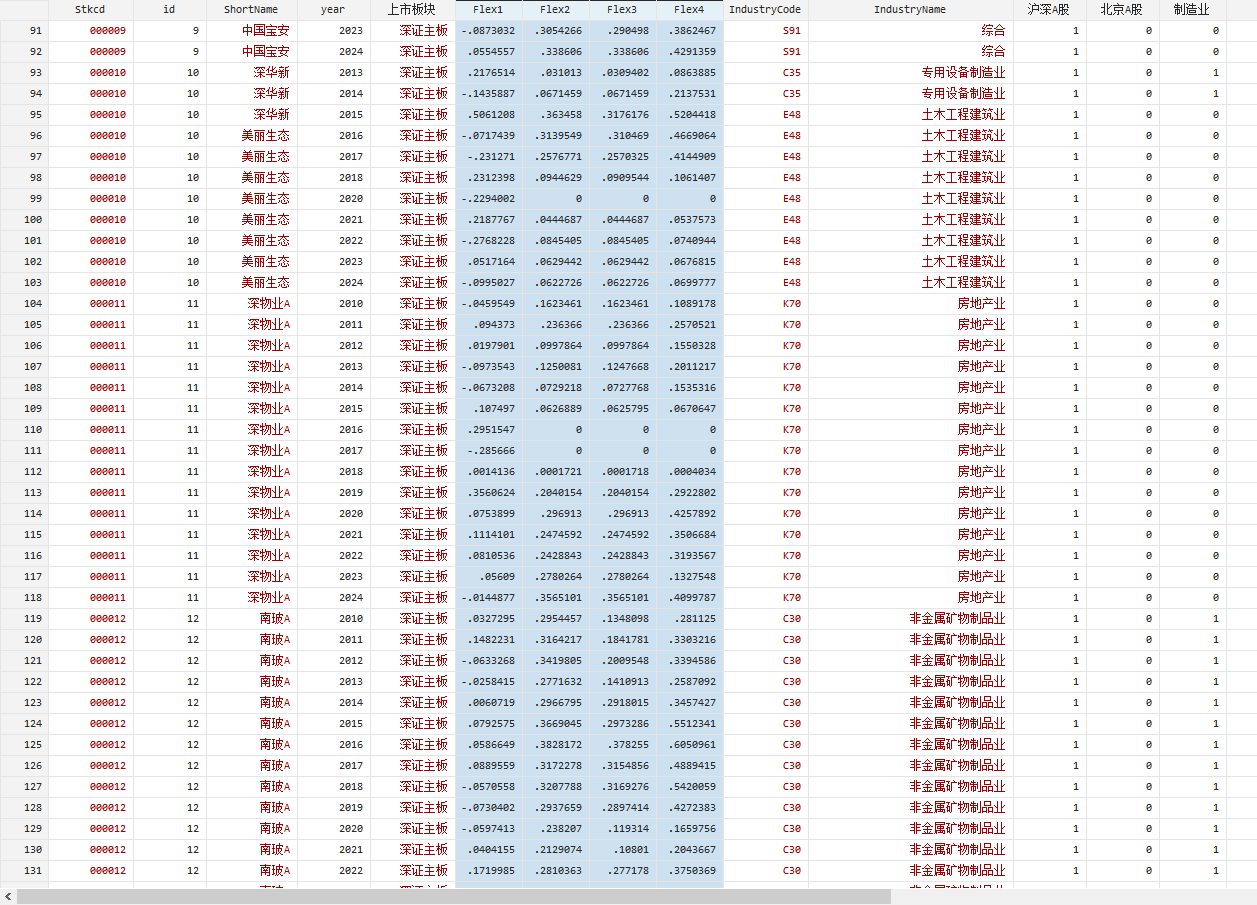Screen dimensions: 1257x905
Task: Click Flex2 cell value .3828172
Action: point(555,744)
